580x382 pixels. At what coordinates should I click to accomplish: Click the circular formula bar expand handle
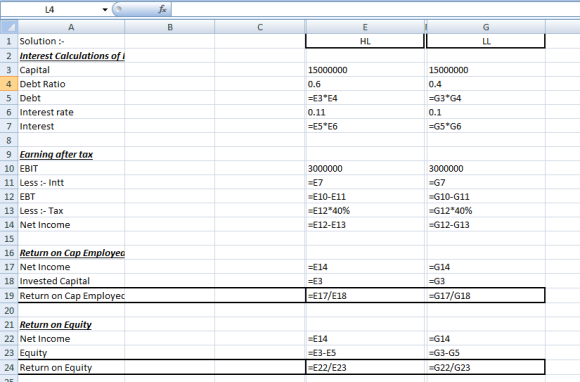coord(118,9)
